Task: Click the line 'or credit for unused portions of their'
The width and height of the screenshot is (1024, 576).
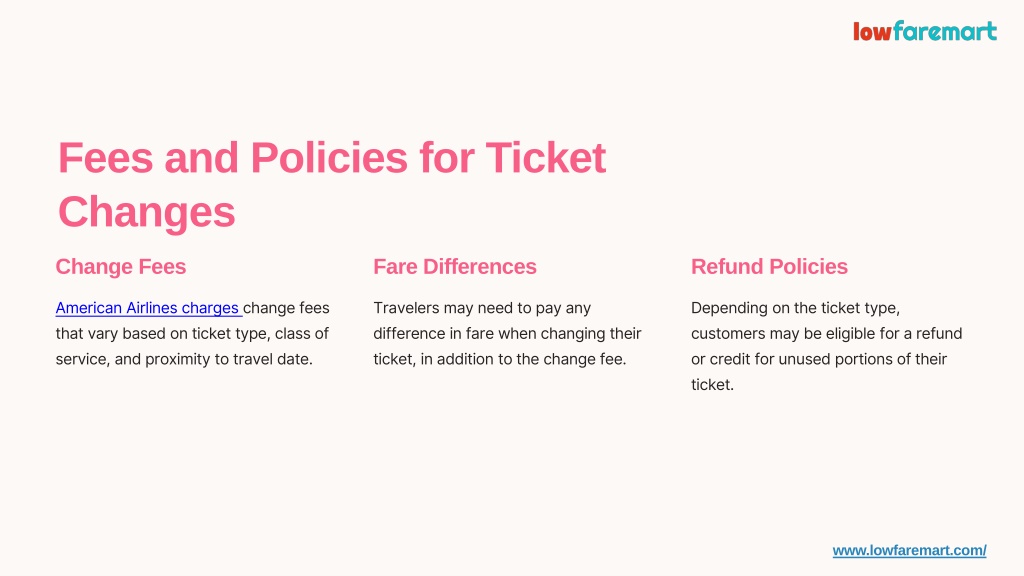Action: [819, 359]
